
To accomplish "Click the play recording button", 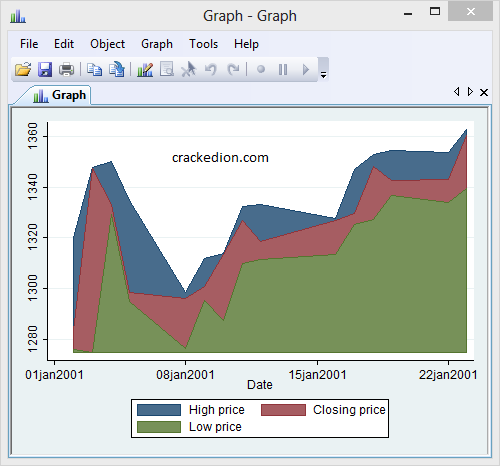I will pyautogui.click(x=306, y=69).
